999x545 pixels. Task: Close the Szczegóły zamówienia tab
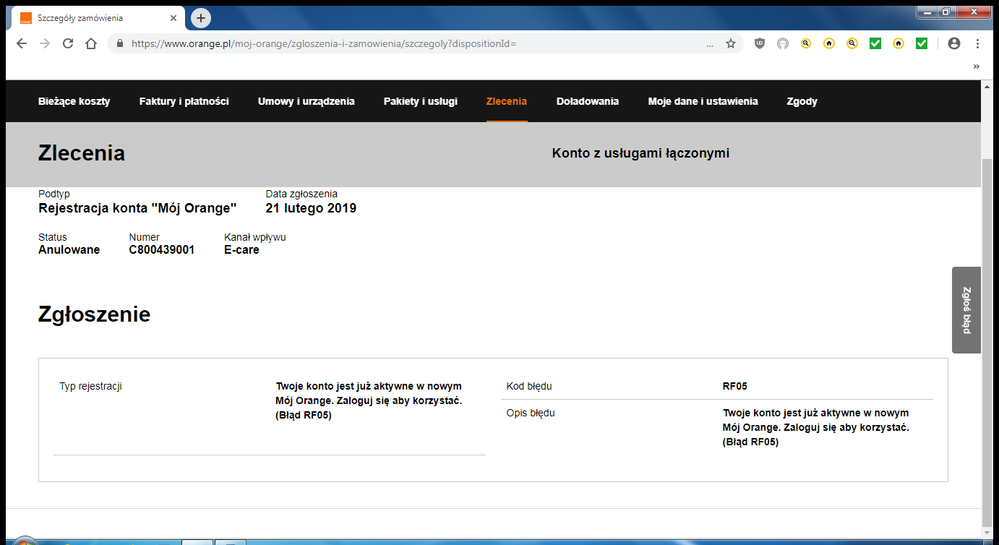[173, 18]
